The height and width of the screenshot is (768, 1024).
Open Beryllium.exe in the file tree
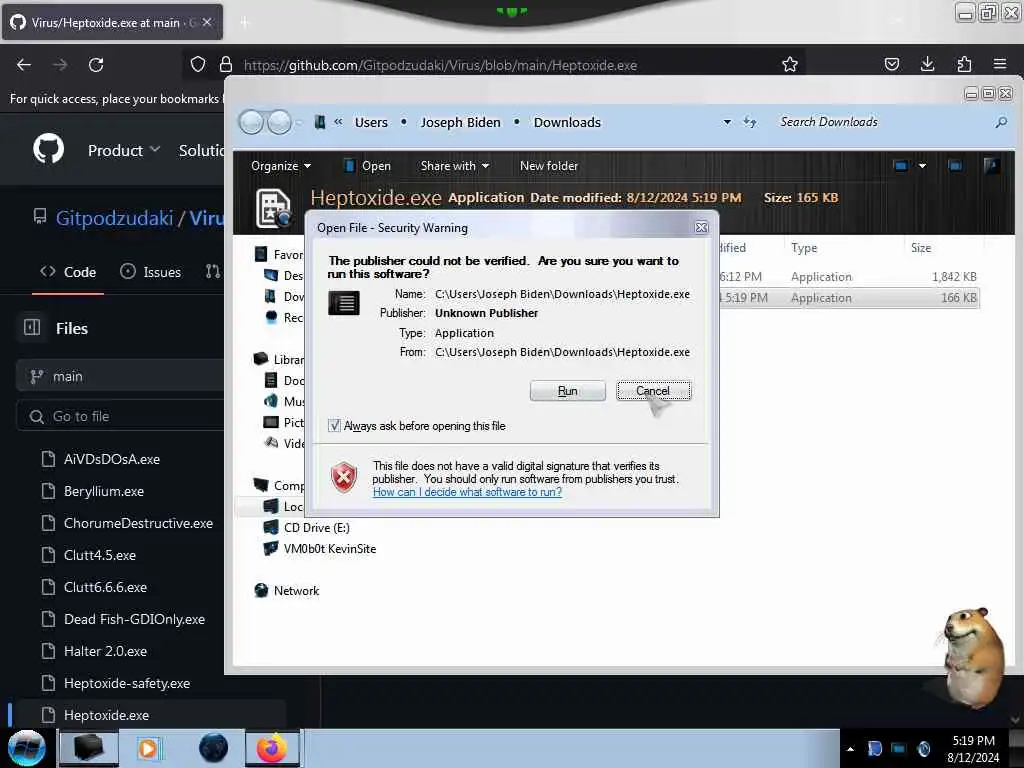pyautogui.click(x=104, y=491)
